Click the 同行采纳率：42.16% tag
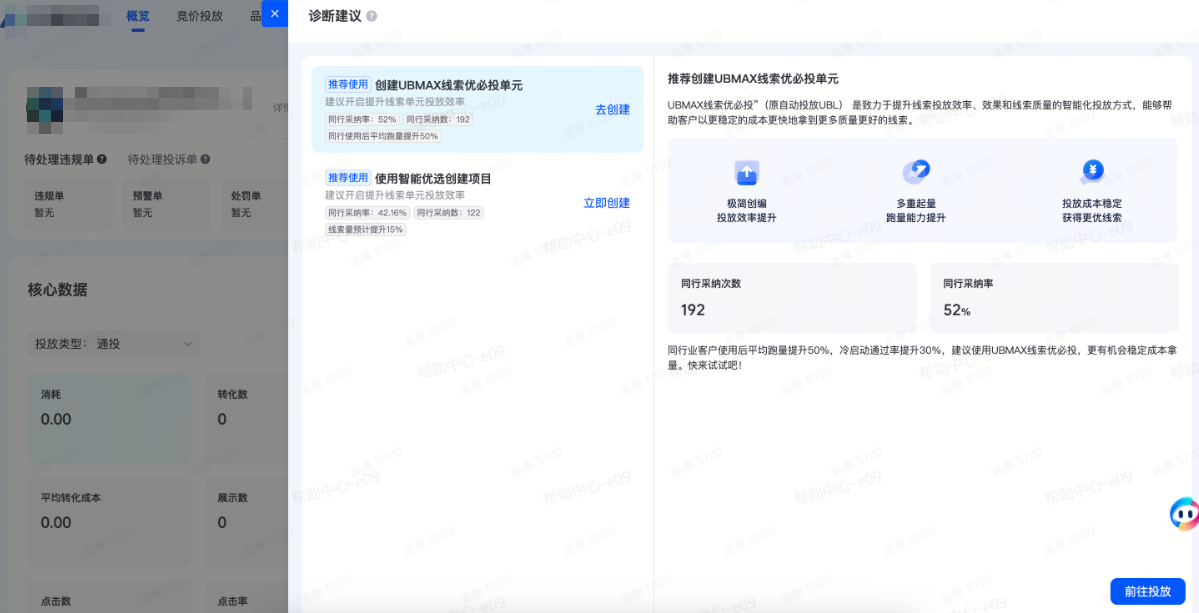 [368, 213]
